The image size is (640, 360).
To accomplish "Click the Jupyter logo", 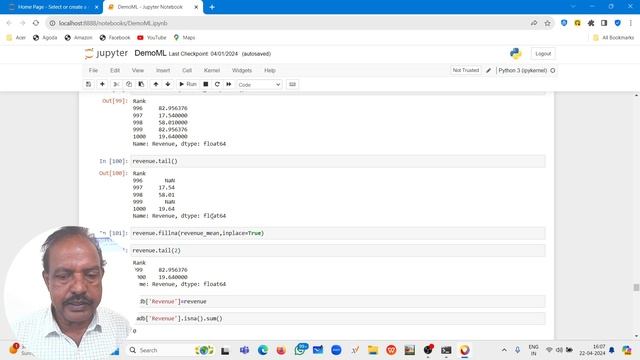I will pyautogui.click(x=106, y=53).
